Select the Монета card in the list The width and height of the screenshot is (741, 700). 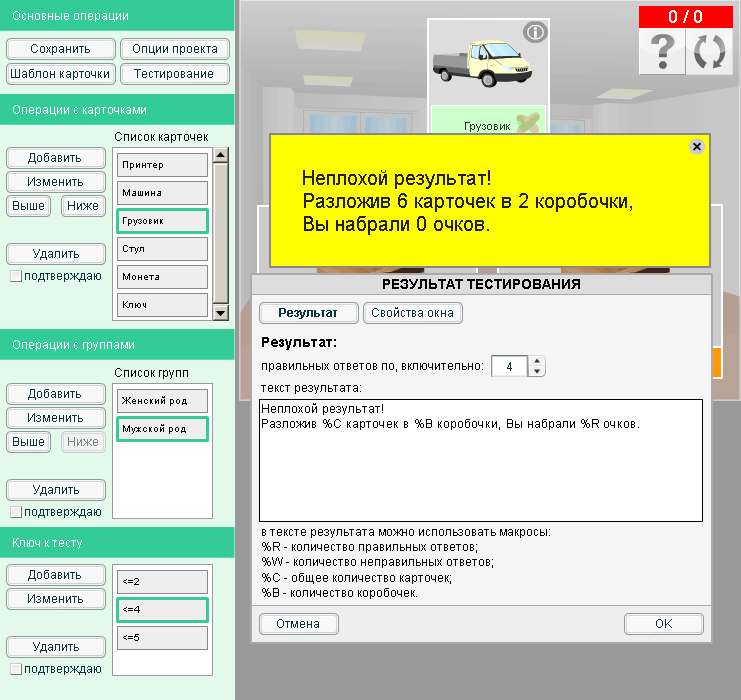pyautogui.click(x=162, y=277)
